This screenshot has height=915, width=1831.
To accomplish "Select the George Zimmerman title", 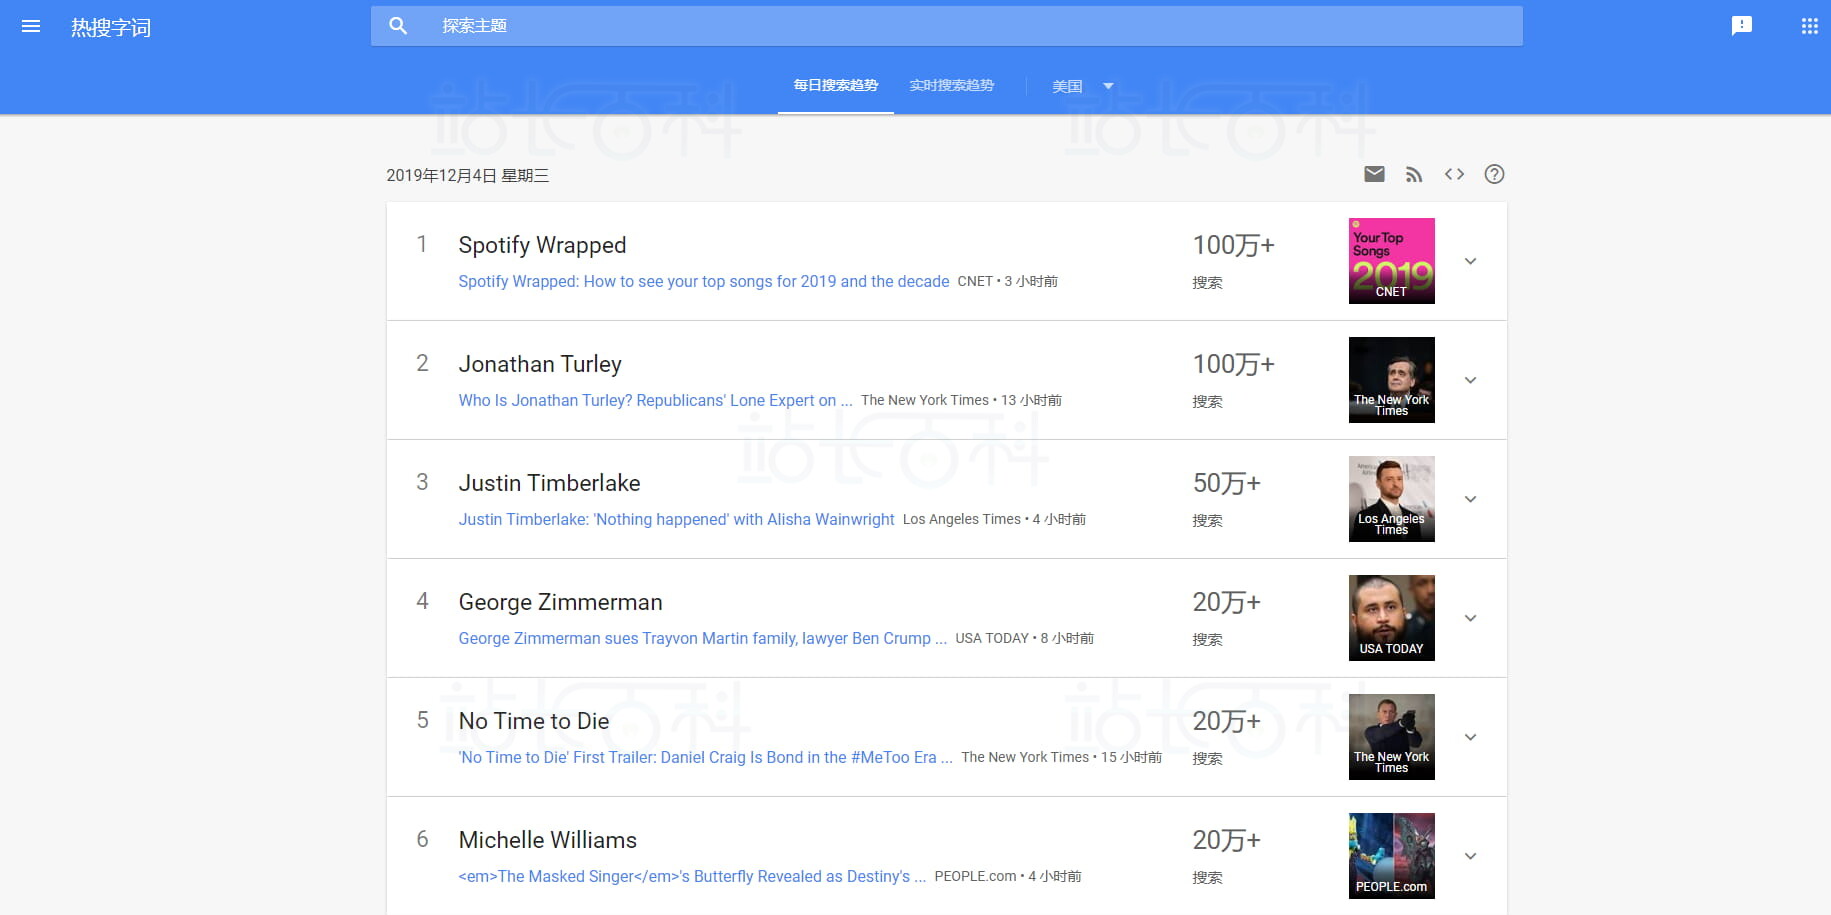I will pos(560,603).
